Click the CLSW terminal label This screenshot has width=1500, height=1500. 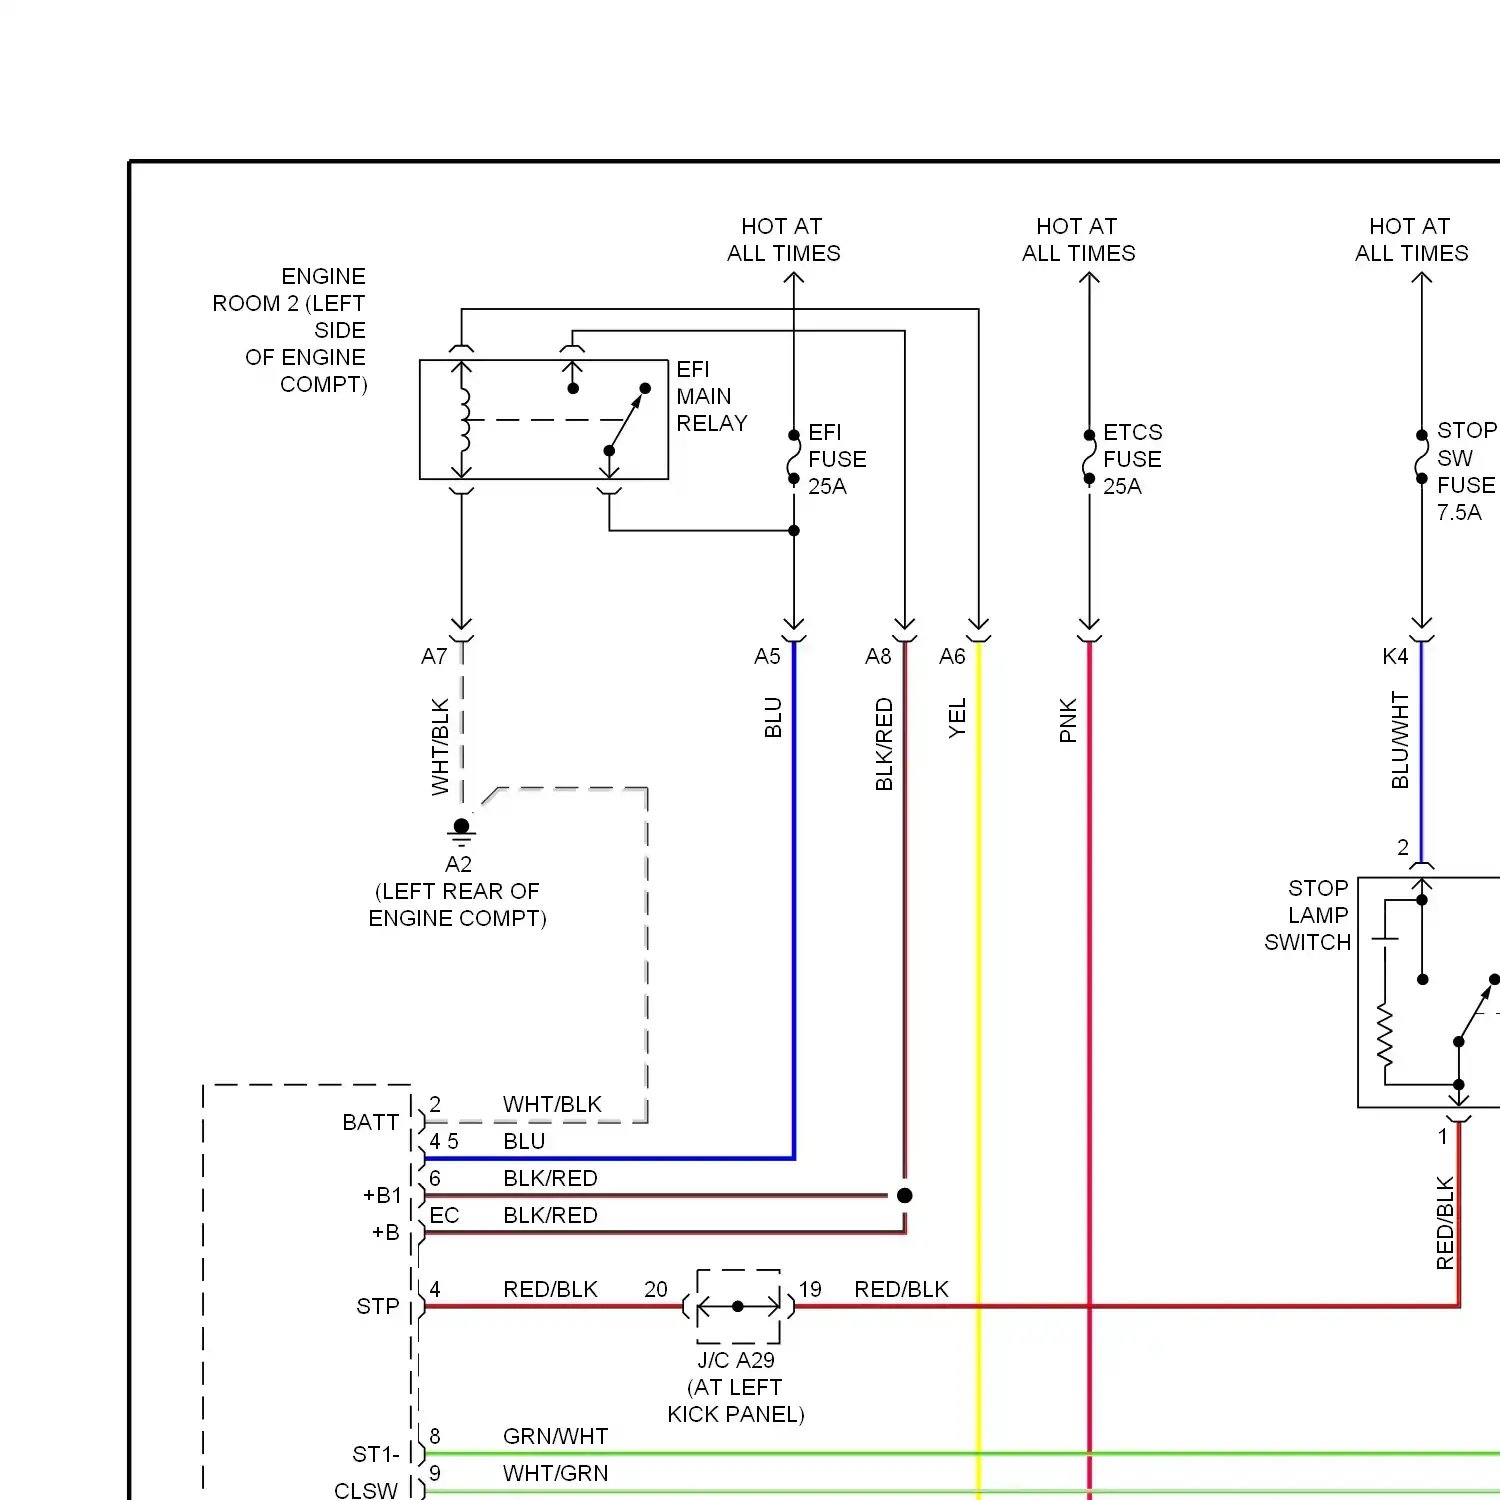pos(366,1490)
